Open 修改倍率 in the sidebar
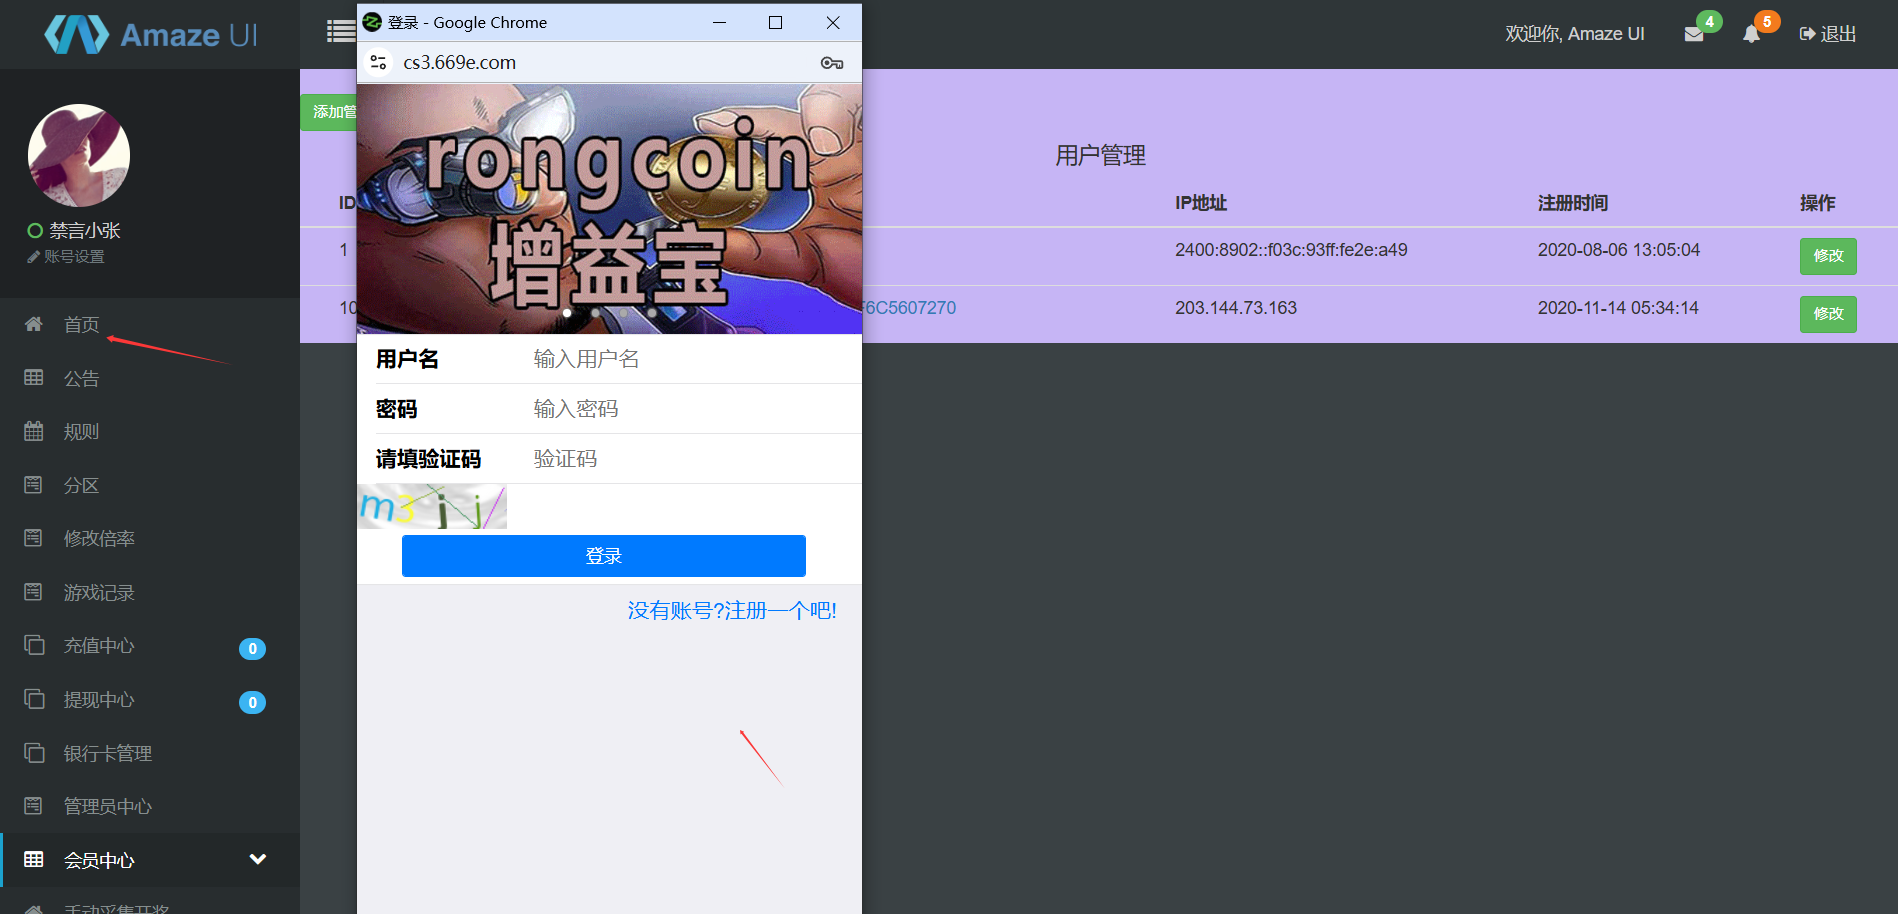The image size is (1898, 914). (x=99, y=538)
